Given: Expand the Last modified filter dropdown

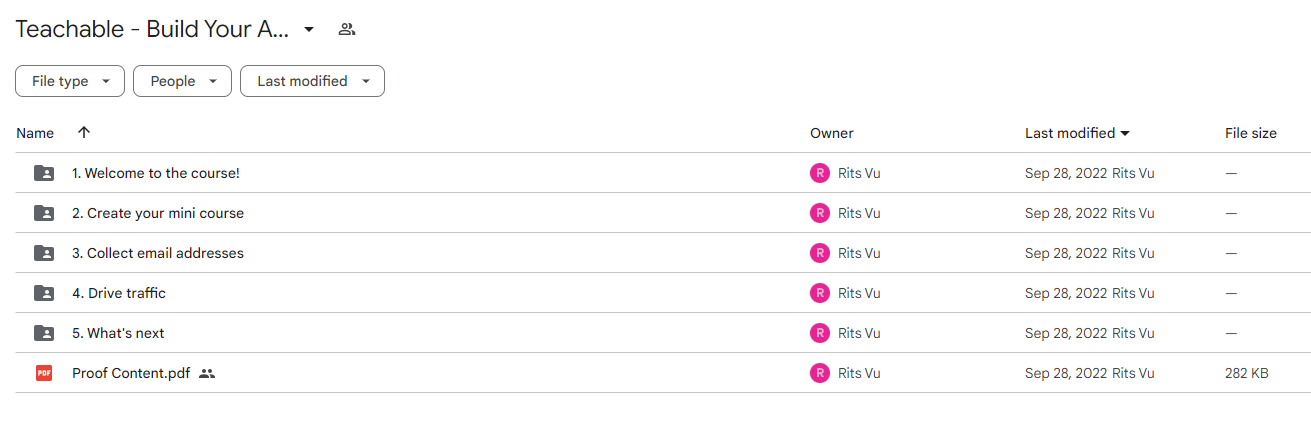Looking at the screenshot, I should (312, 81).
